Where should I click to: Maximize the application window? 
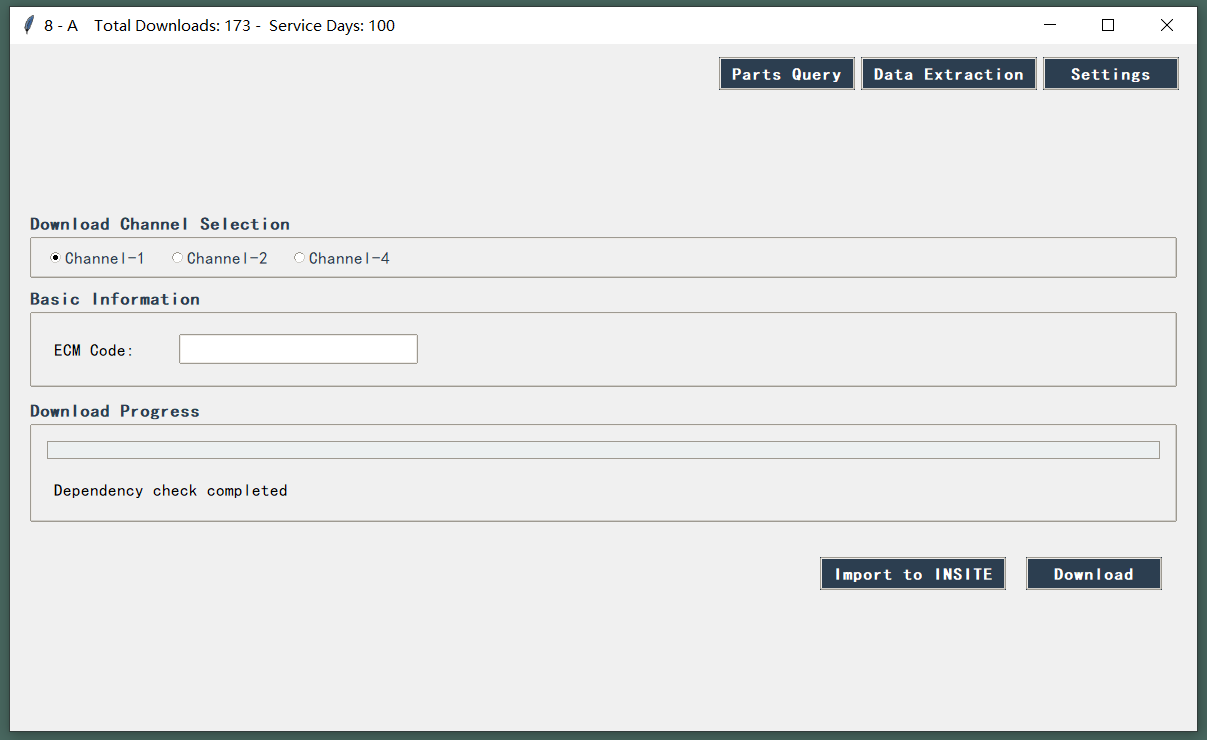tap(1108, 25)
